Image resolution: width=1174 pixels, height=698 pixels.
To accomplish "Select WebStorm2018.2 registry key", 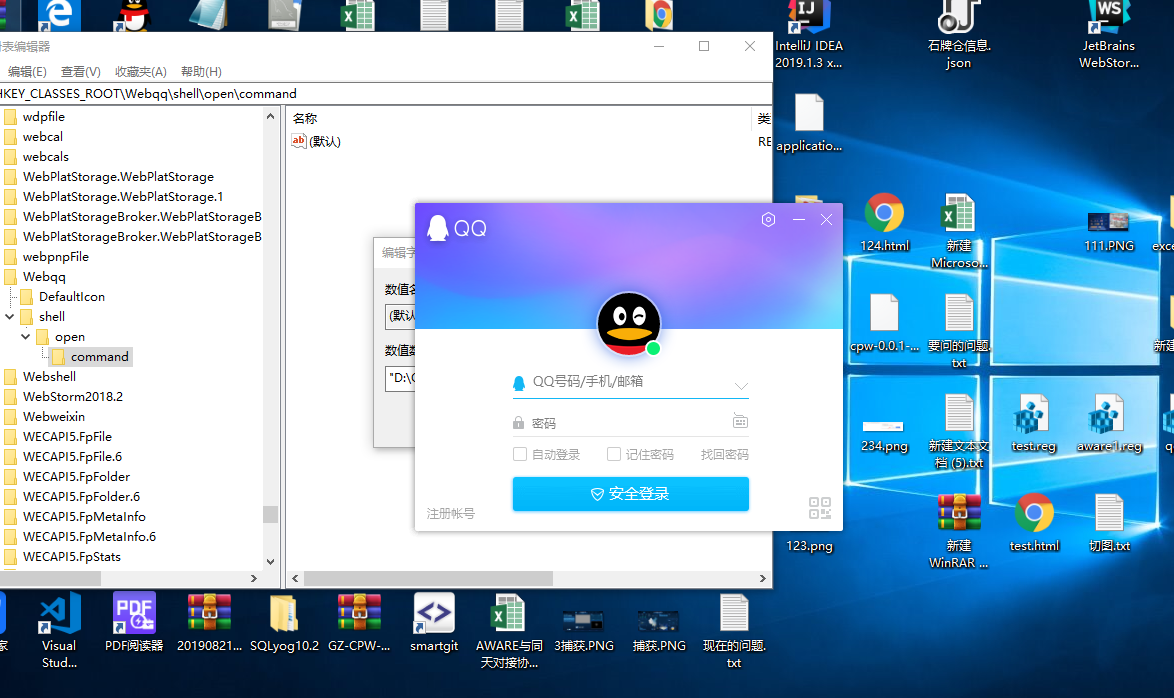I will point(73,396).
